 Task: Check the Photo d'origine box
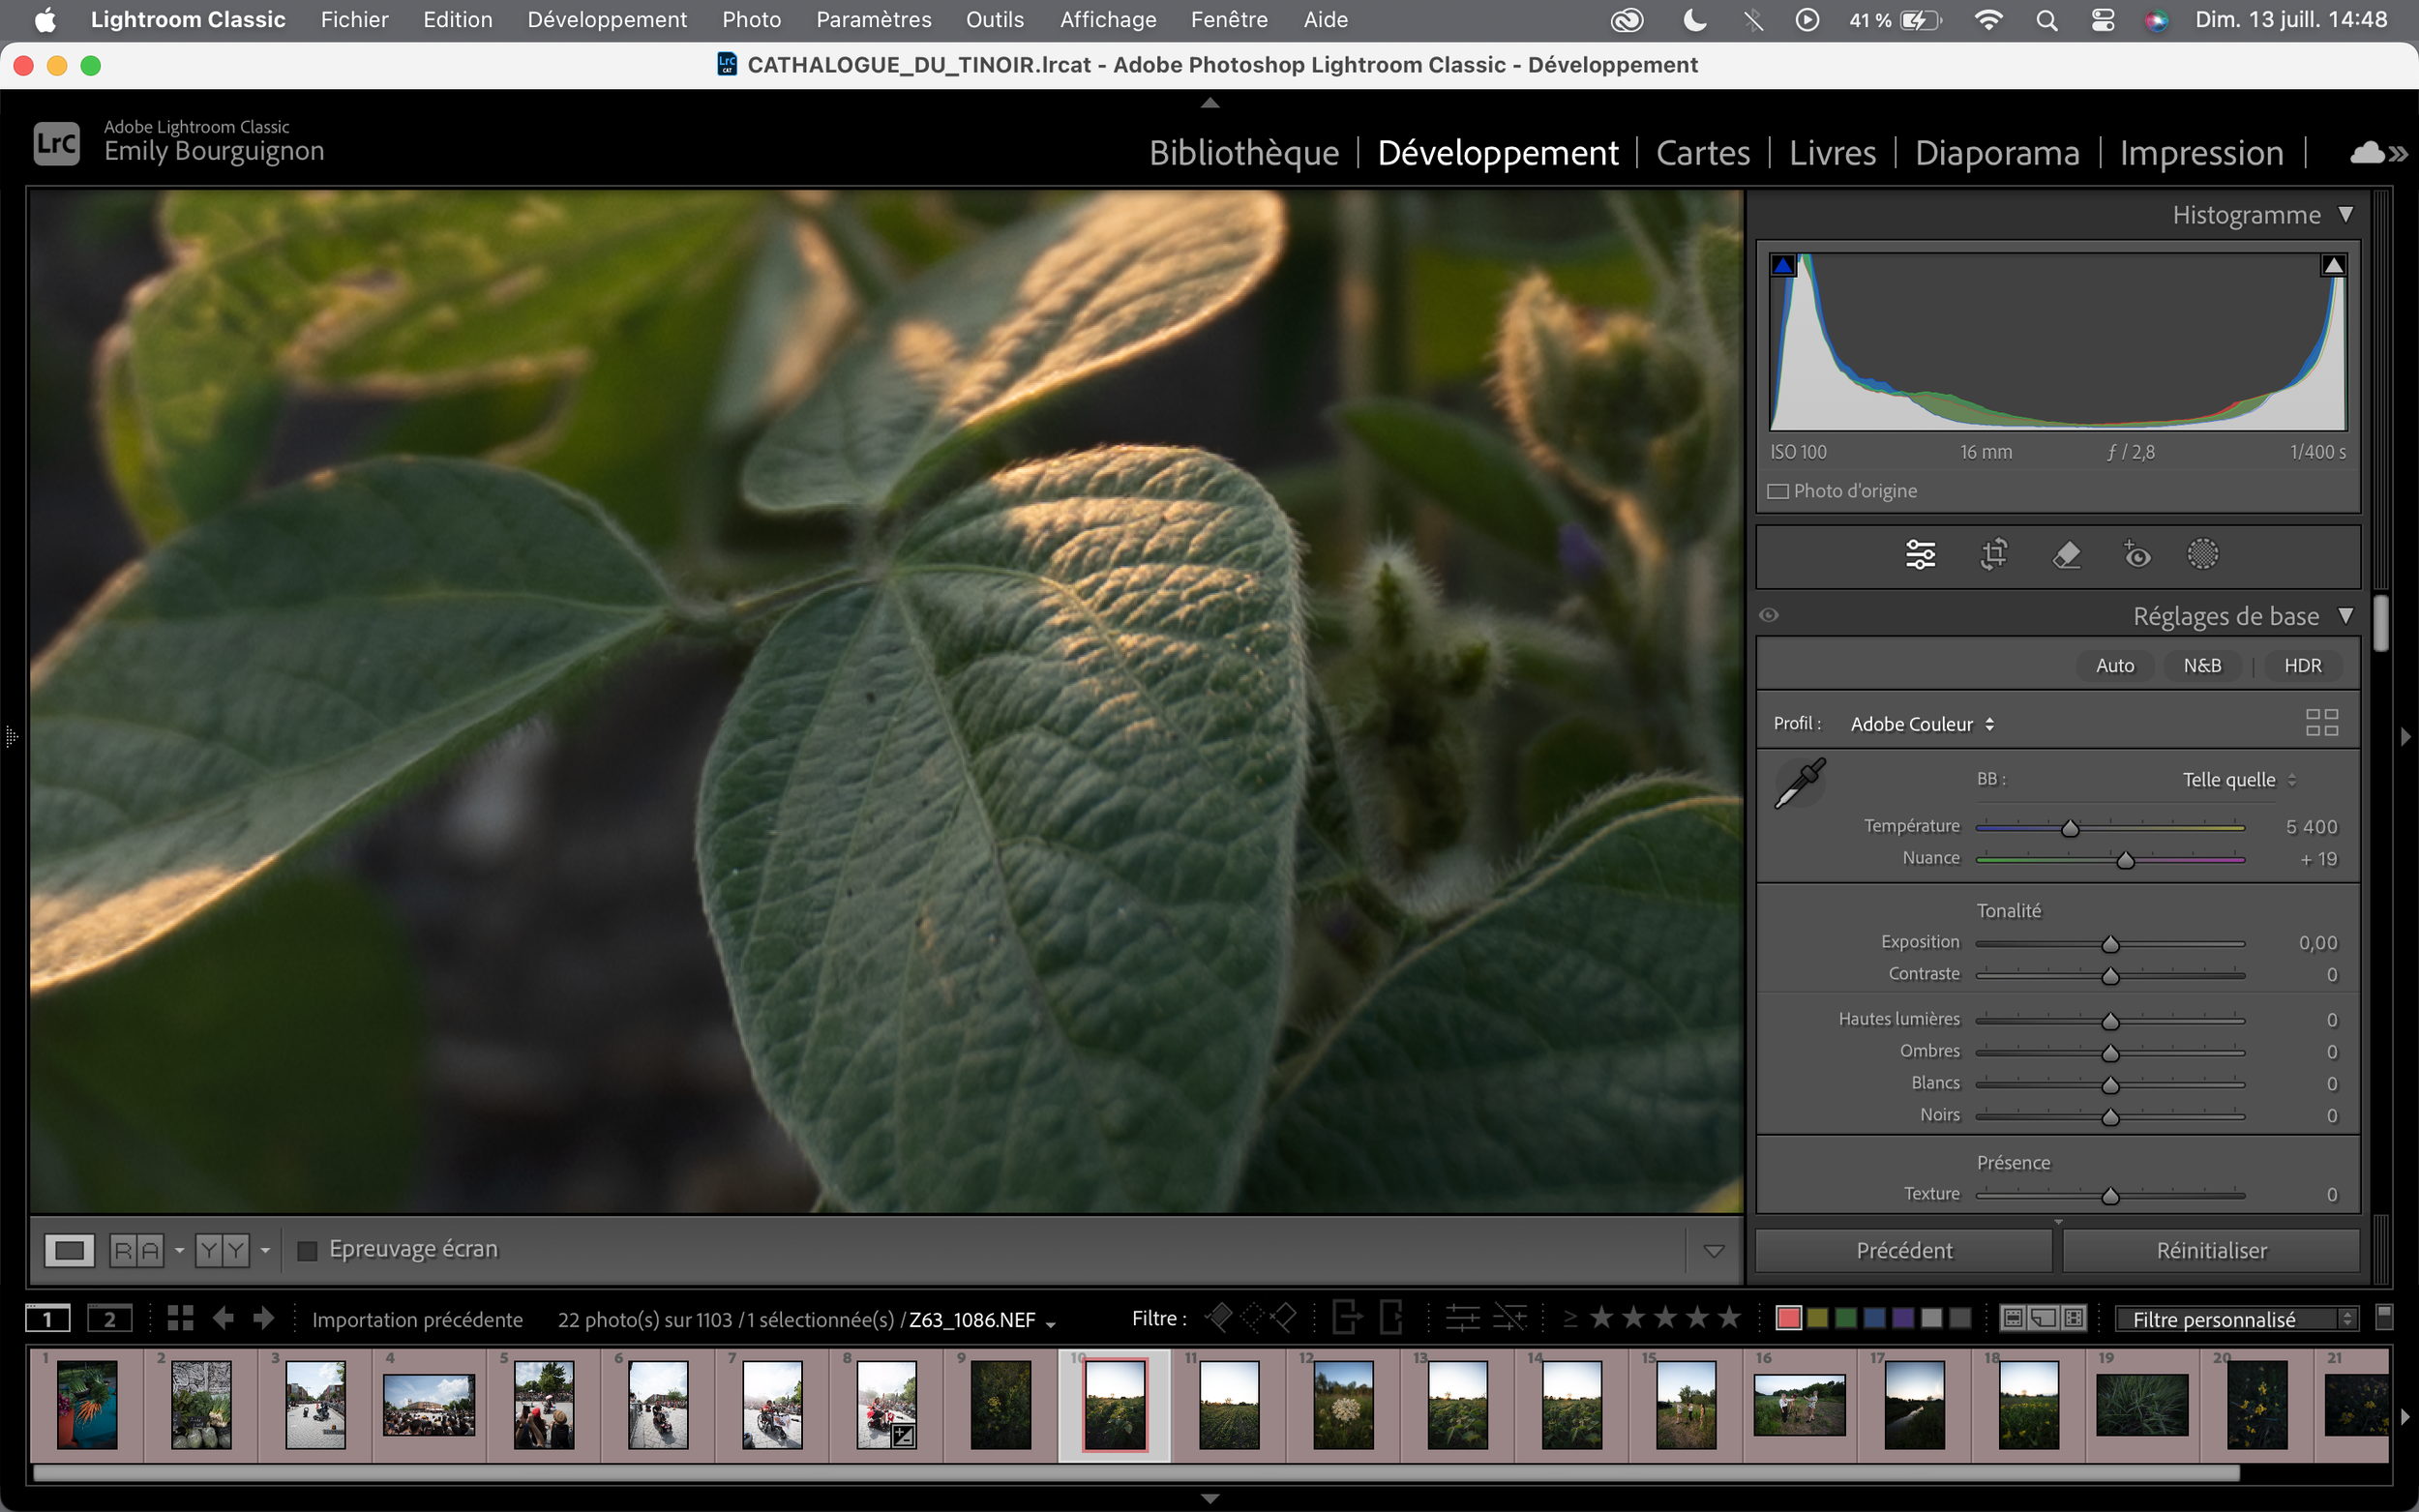1778,491
